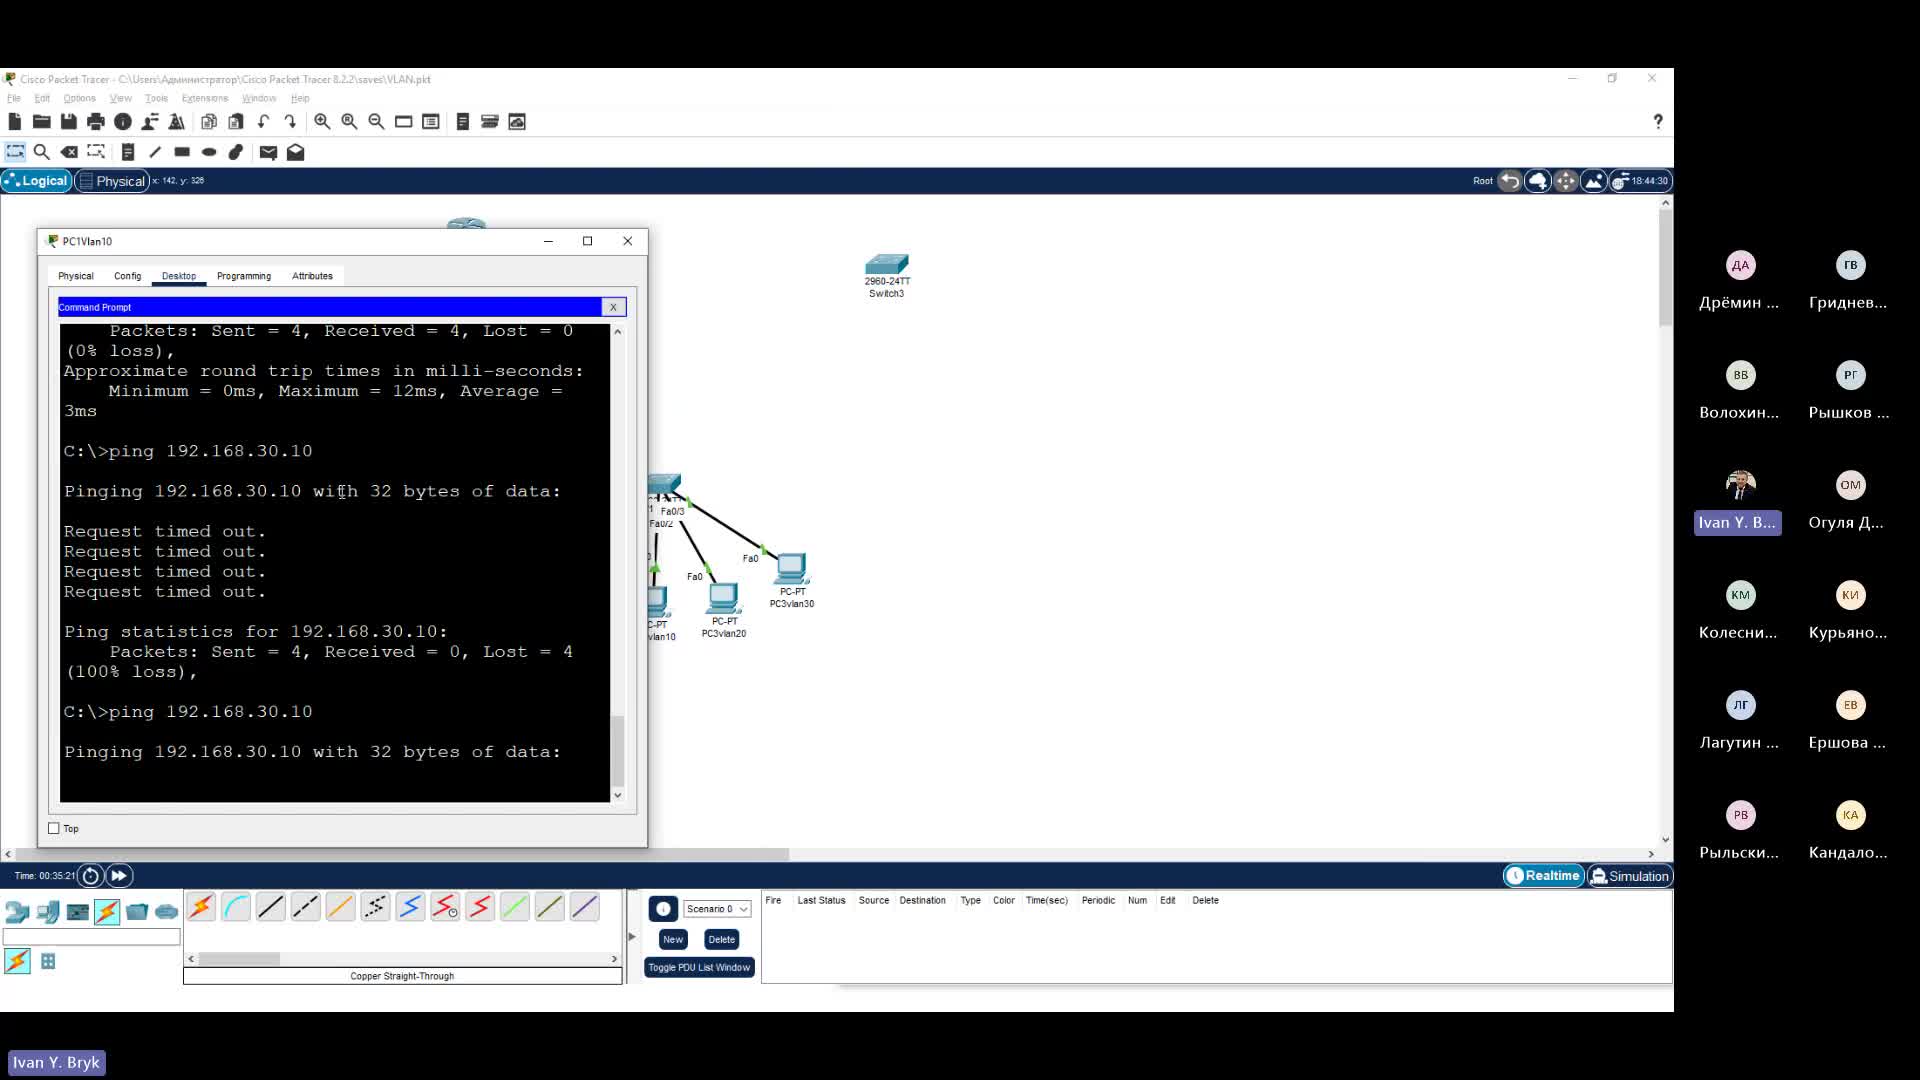Image resolution: width=1920 pixels, height=1080 pixels.
Task: Pick the light-blue Console cable
Action: pyautogui.click(x=236, y=907)
